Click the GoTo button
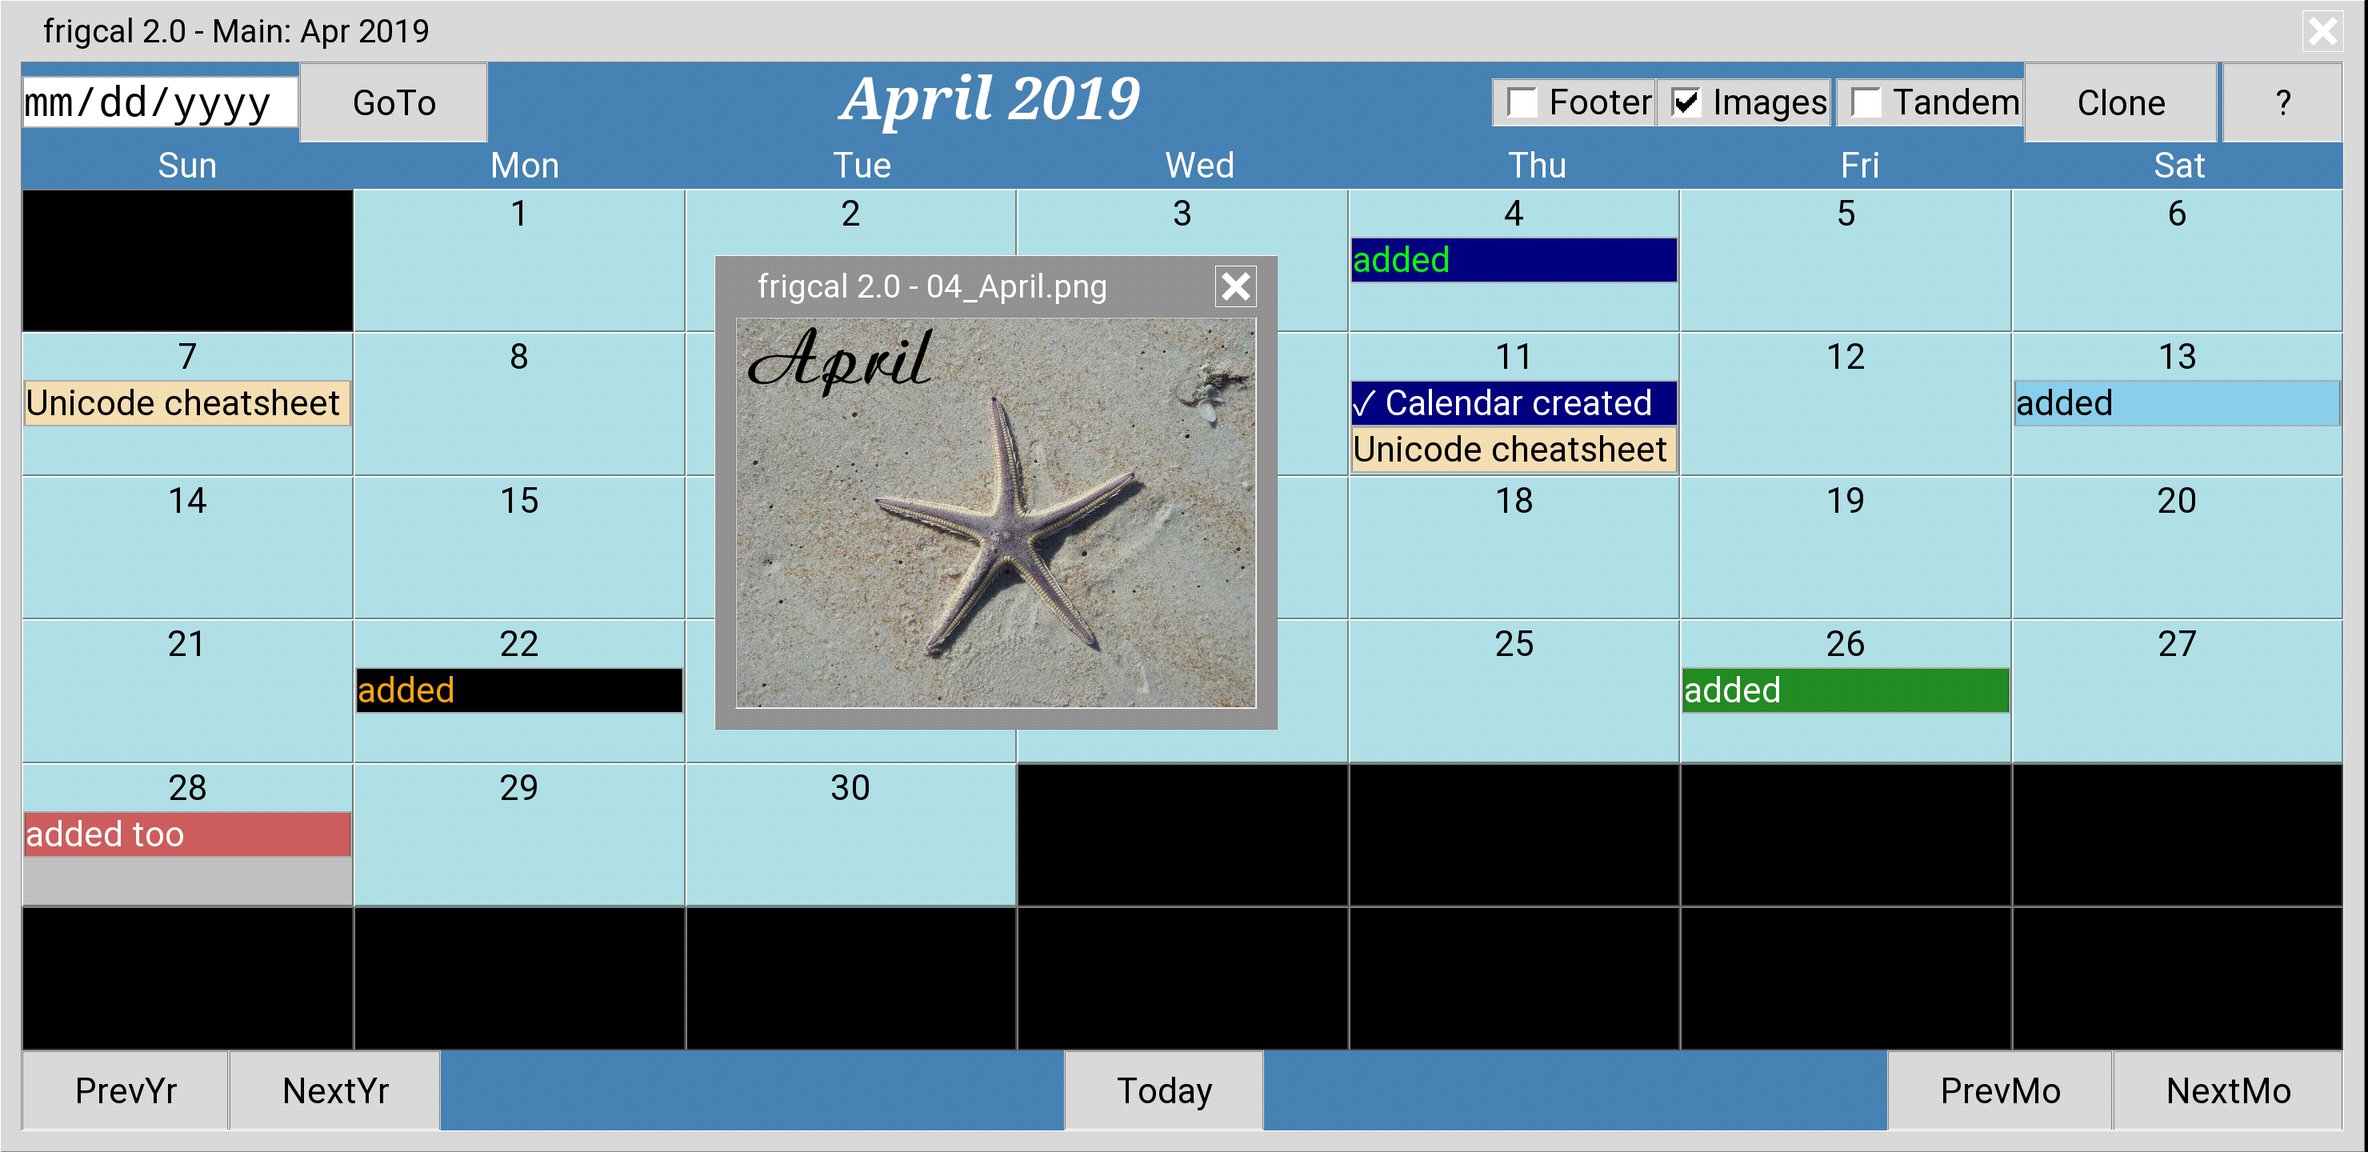This screenshot has height=1152, width=2368. click(x=394, y=103)
